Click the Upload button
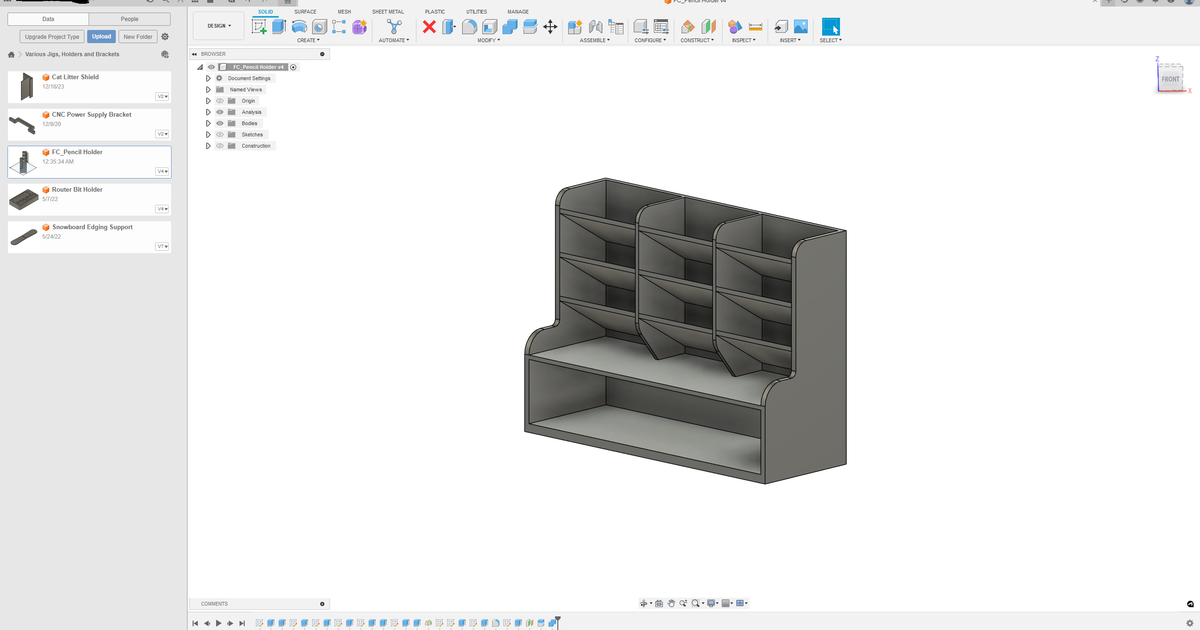 [x=102, y=35]
